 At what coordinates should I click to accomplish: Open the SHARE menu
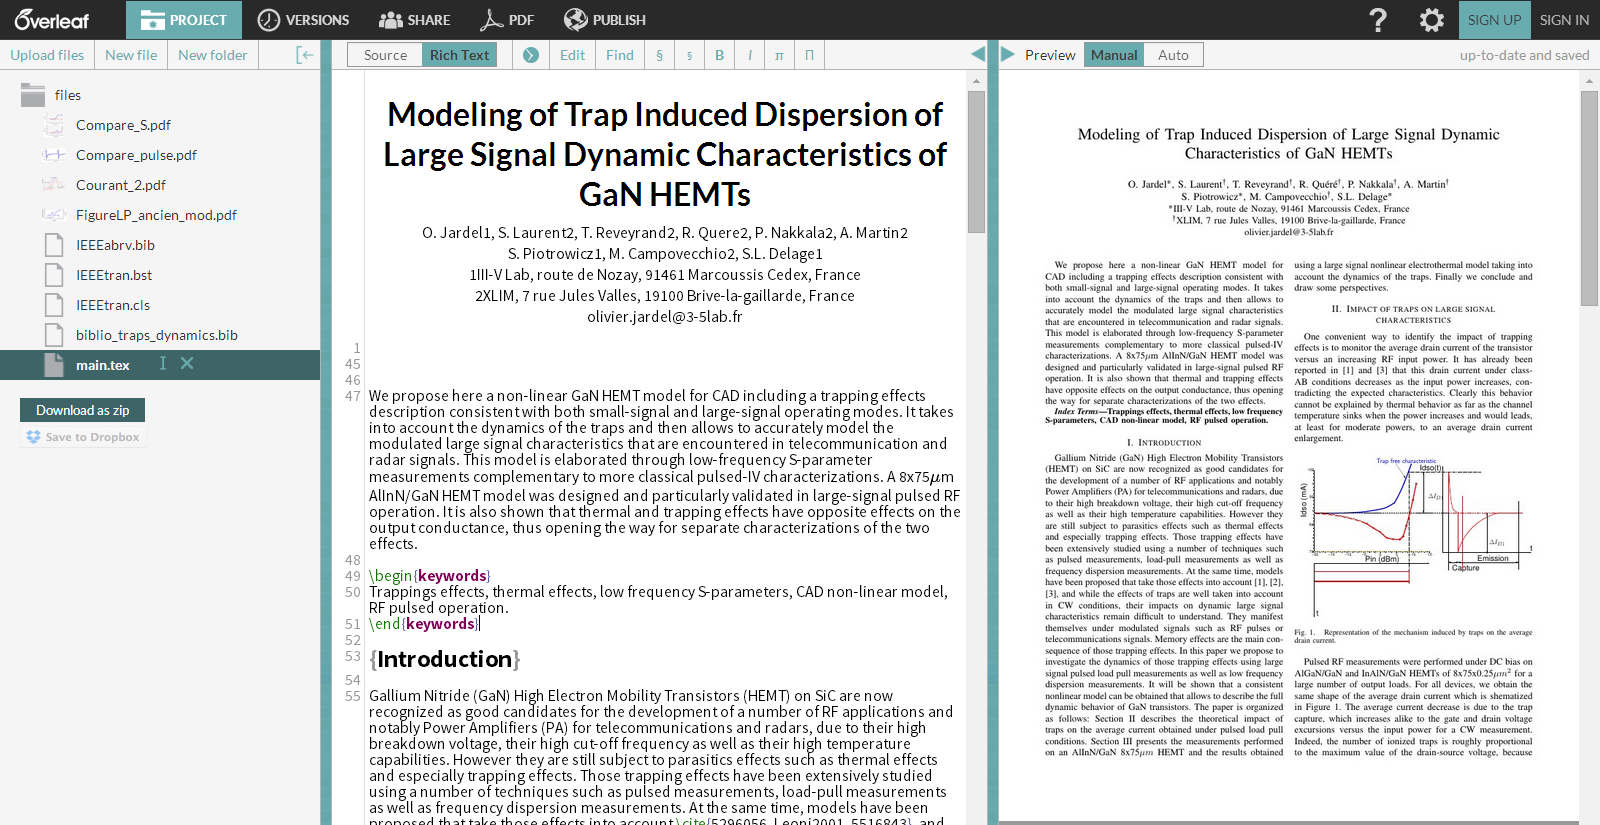pos(415,20)
